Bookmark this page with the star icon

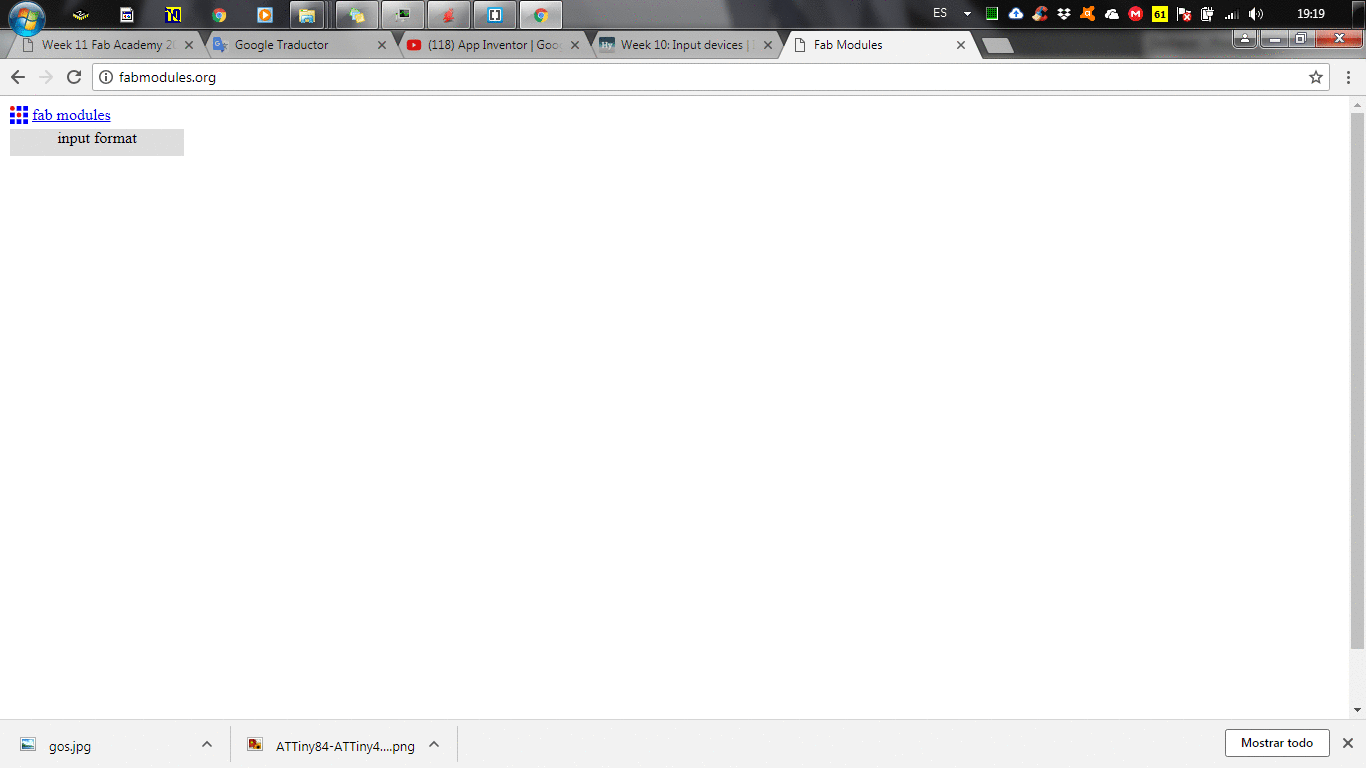click(x=1316, y=77)
